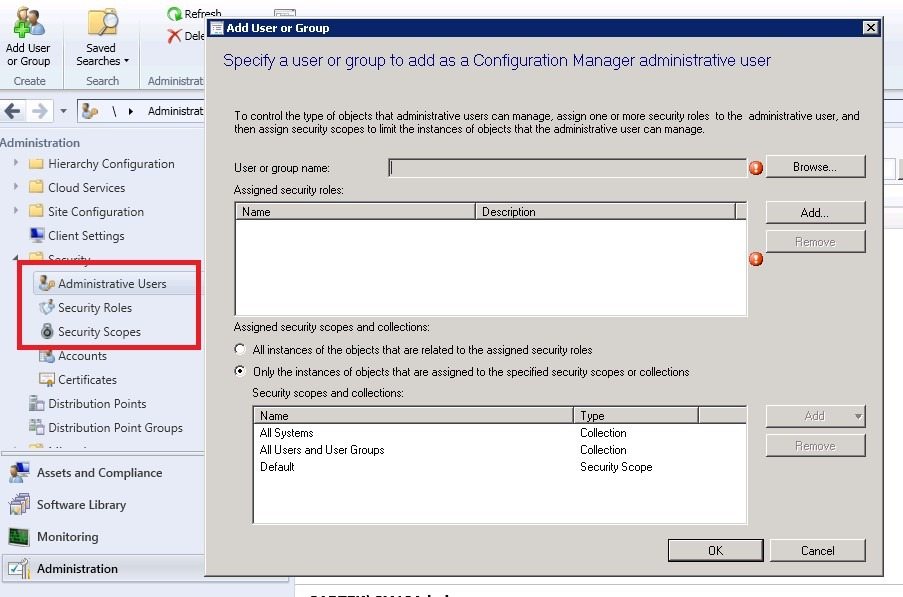The height and width of the screenshot is (597, 903).
Task: Select Client Settings in the tree
Action: point(86,235)
